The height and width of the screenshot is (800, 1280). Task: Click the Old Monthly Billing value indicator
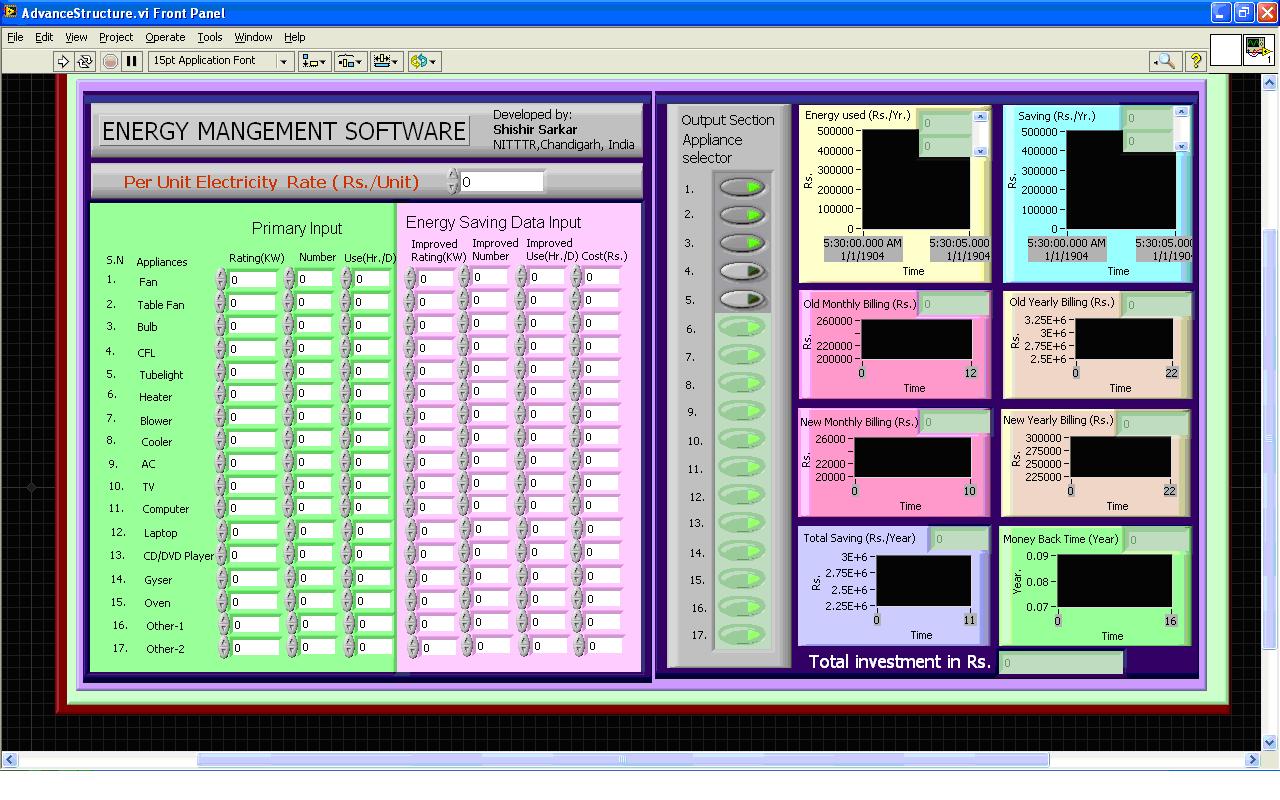click(953, 304)
